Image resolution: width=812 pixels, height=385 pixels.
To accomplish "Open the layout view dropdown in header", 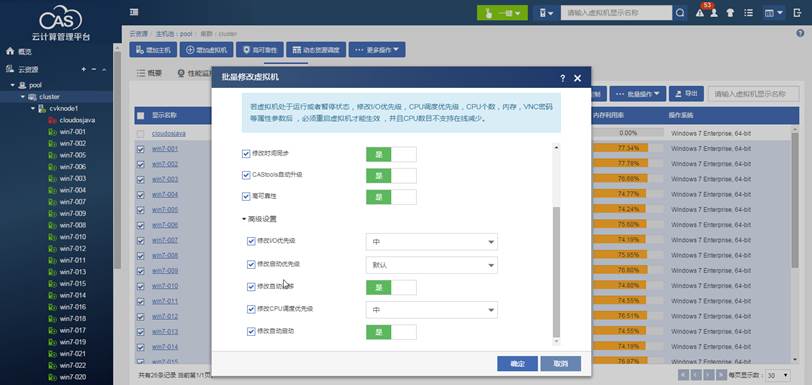I will [774, 13].
